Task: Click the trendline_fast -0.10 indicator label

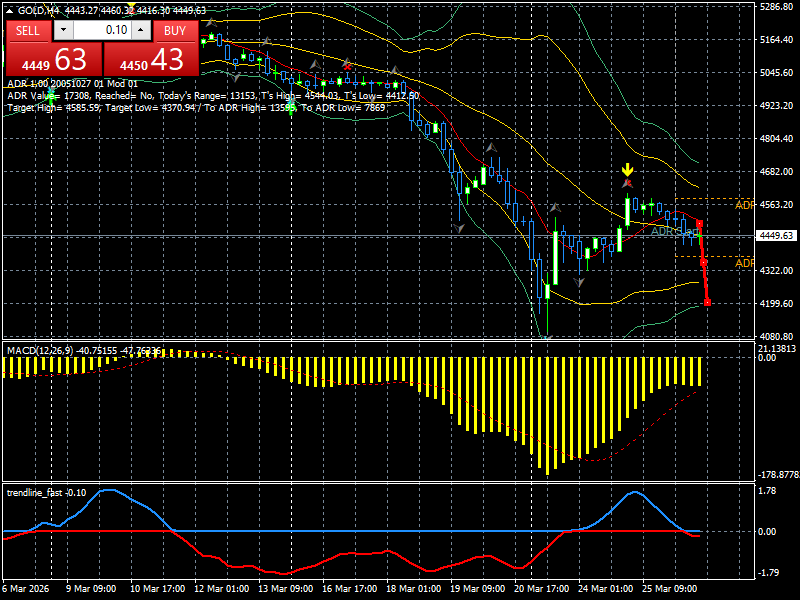Action: 46,493
